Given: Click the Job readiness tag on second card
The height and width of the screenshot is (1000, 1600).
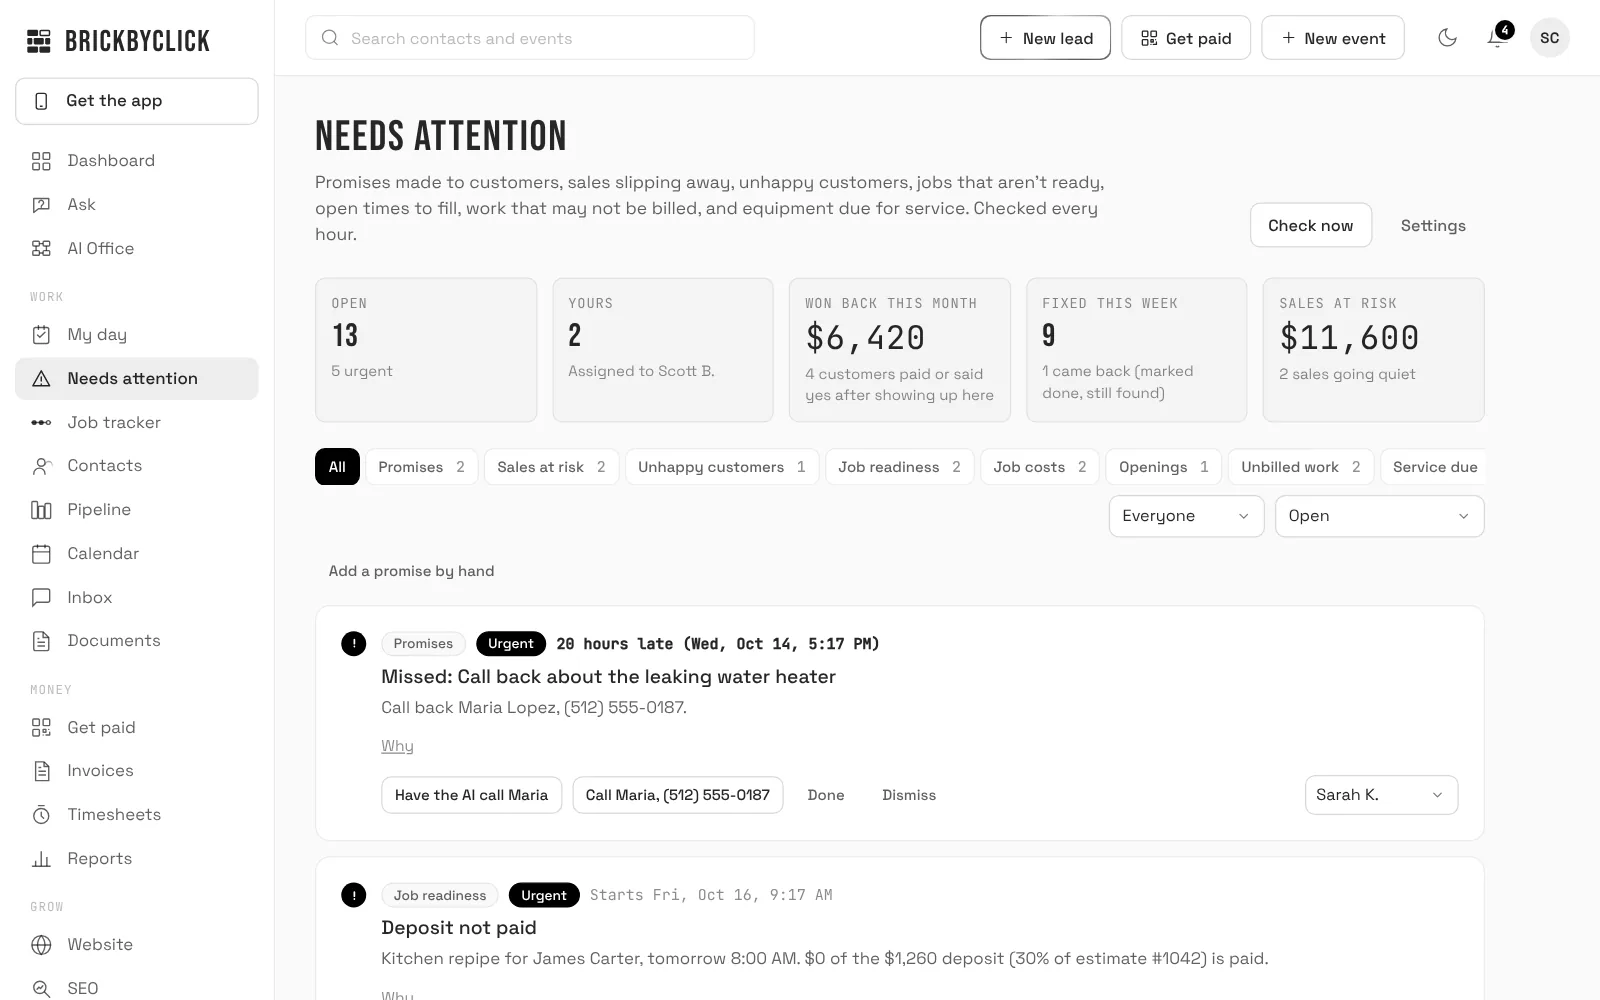Looking at the screenshot, I should (x=440, y=895).
